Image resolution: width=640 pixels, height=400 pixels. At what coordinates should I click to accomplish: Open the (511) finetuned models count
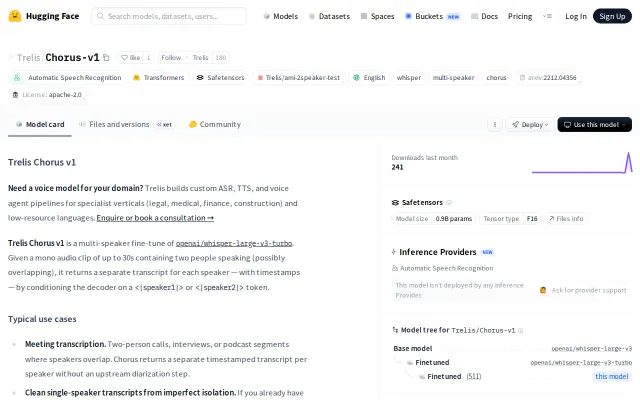point(473,376)
